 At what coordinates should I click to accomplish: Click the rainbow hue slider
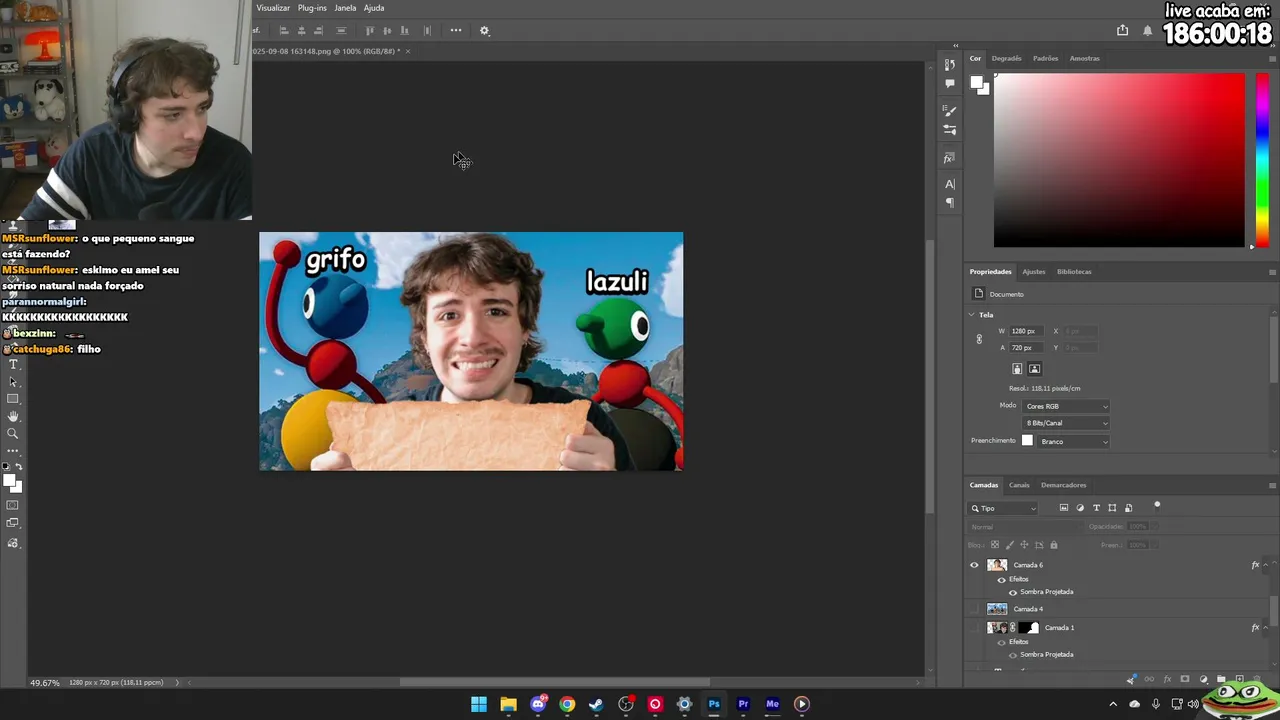[1262, 160]
